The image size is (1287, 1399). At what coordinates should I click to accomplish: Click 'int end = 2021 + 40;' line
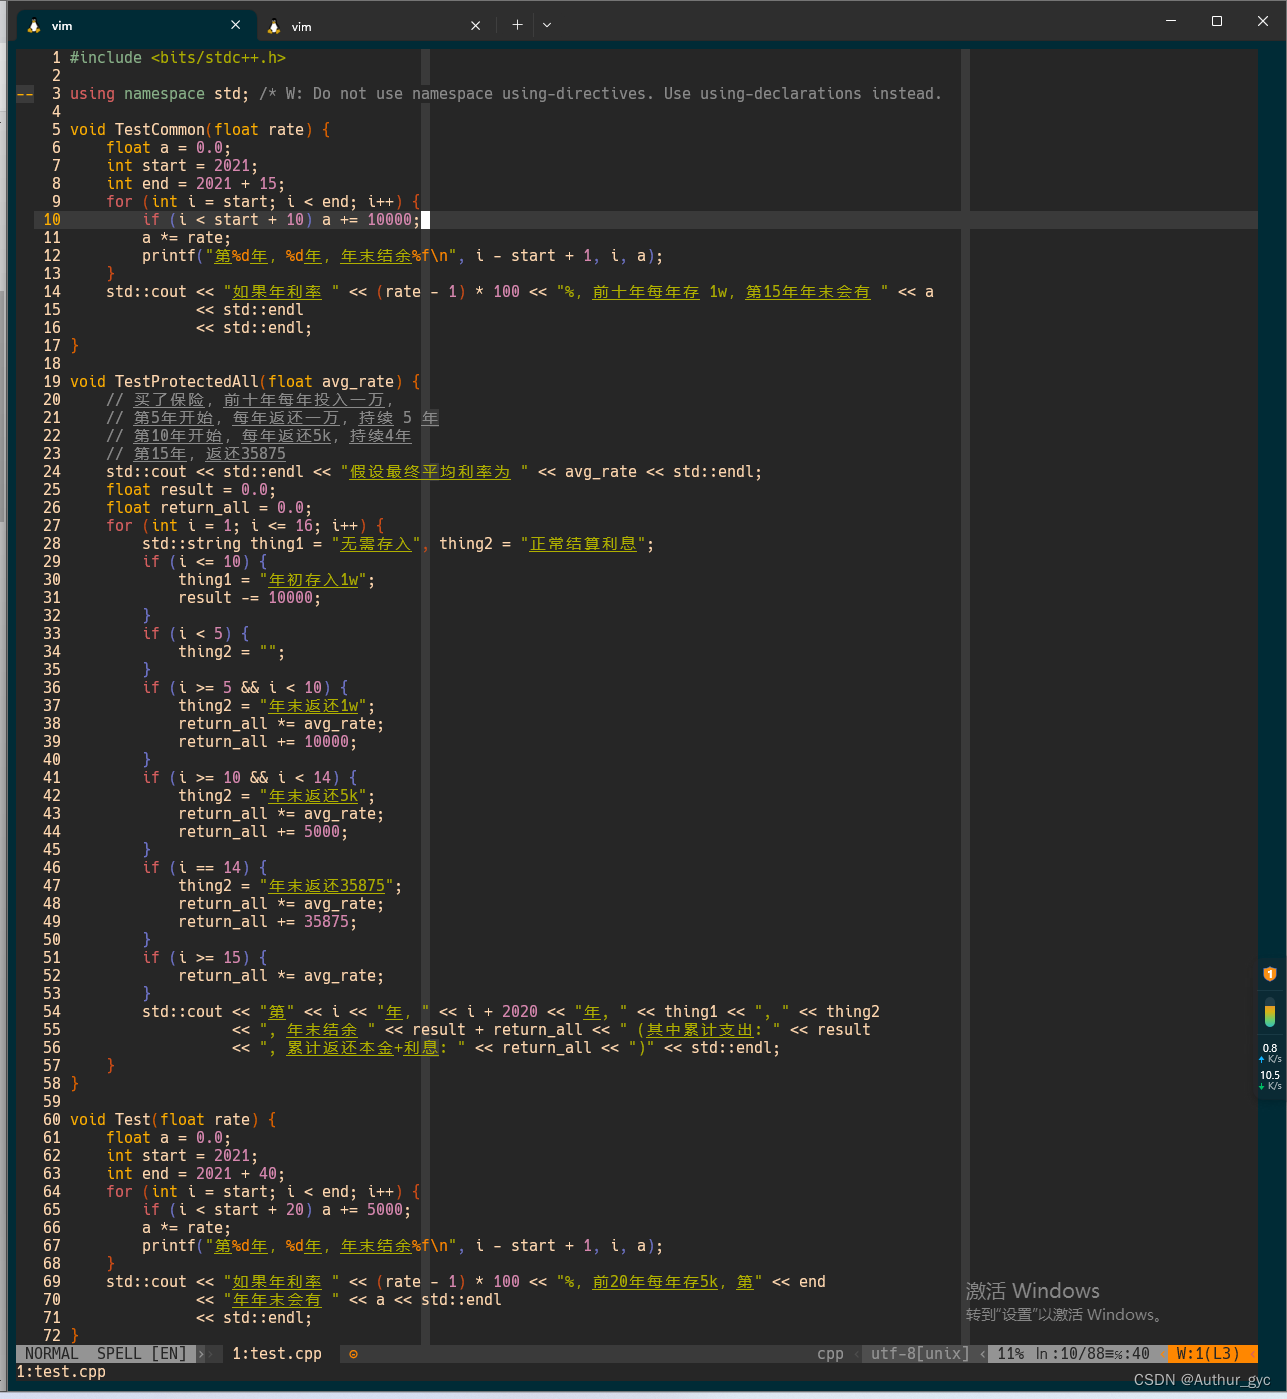[x=196, y=1174]
